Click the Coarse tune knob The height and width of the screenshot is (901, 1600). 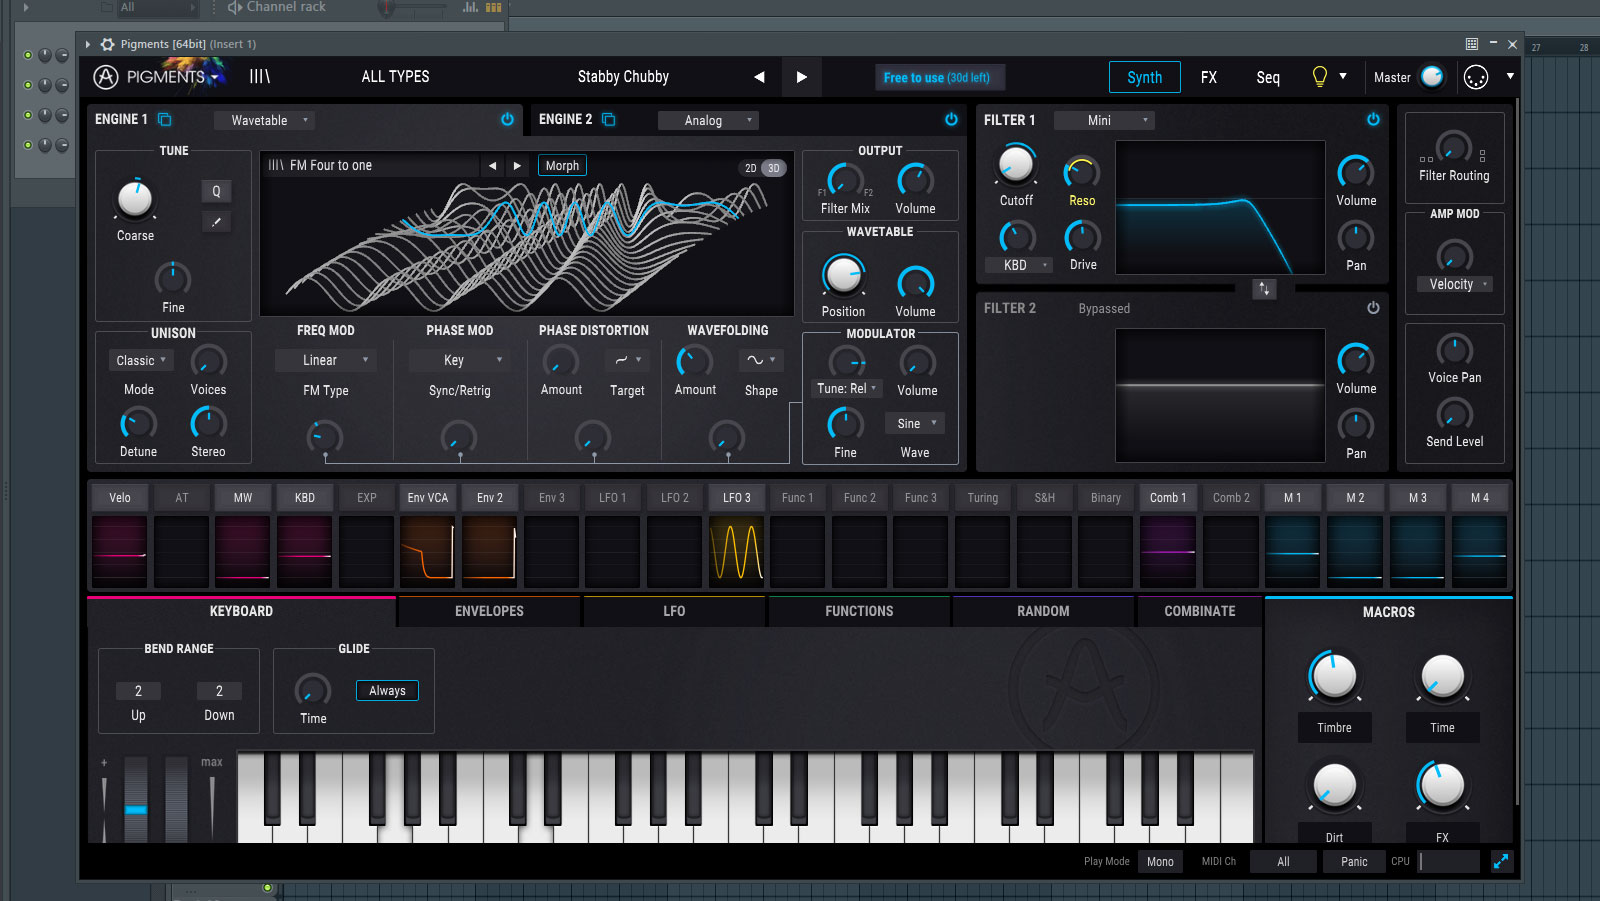pos(135,200)
